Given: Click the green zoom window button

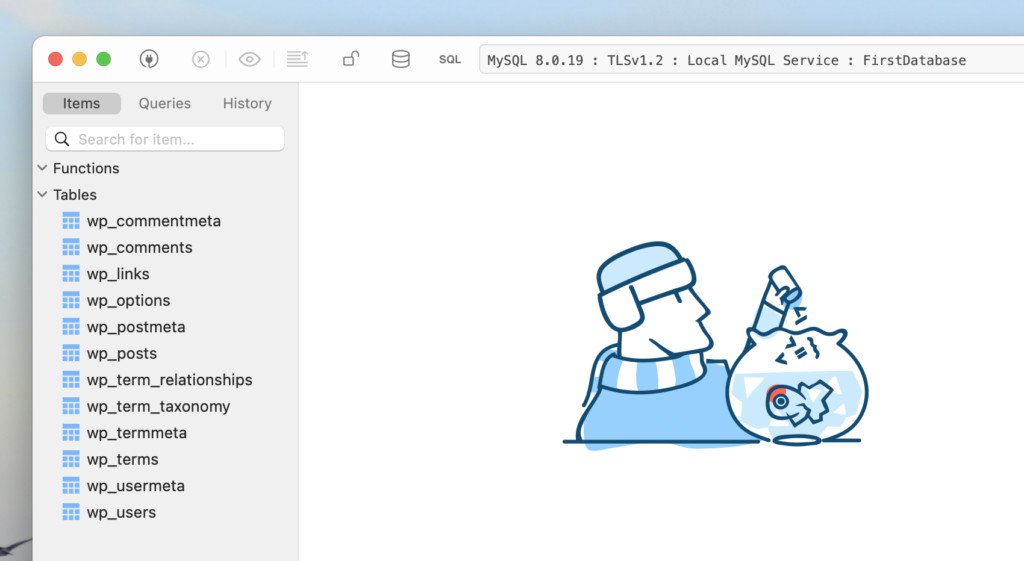Looking at the screenshot, I should 103,60.
